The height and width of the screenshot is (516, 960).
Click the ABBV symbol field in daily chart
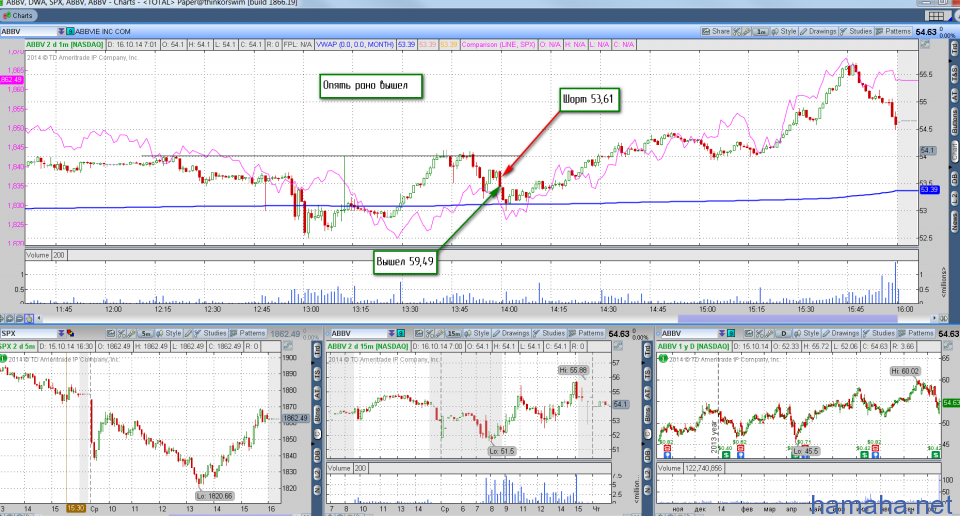690,334
